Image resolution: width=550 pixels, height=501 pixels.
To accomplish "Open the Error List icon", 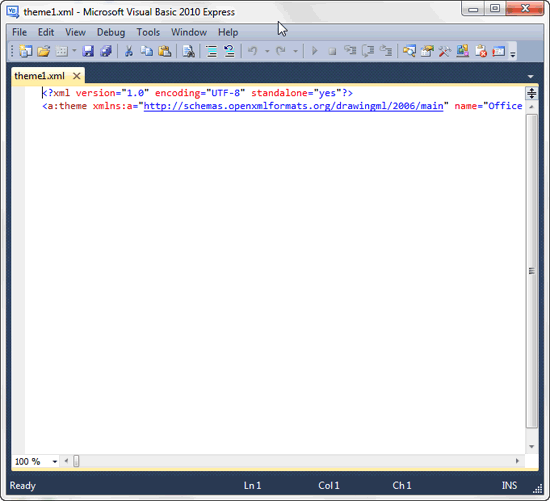I will pos(481,51).
